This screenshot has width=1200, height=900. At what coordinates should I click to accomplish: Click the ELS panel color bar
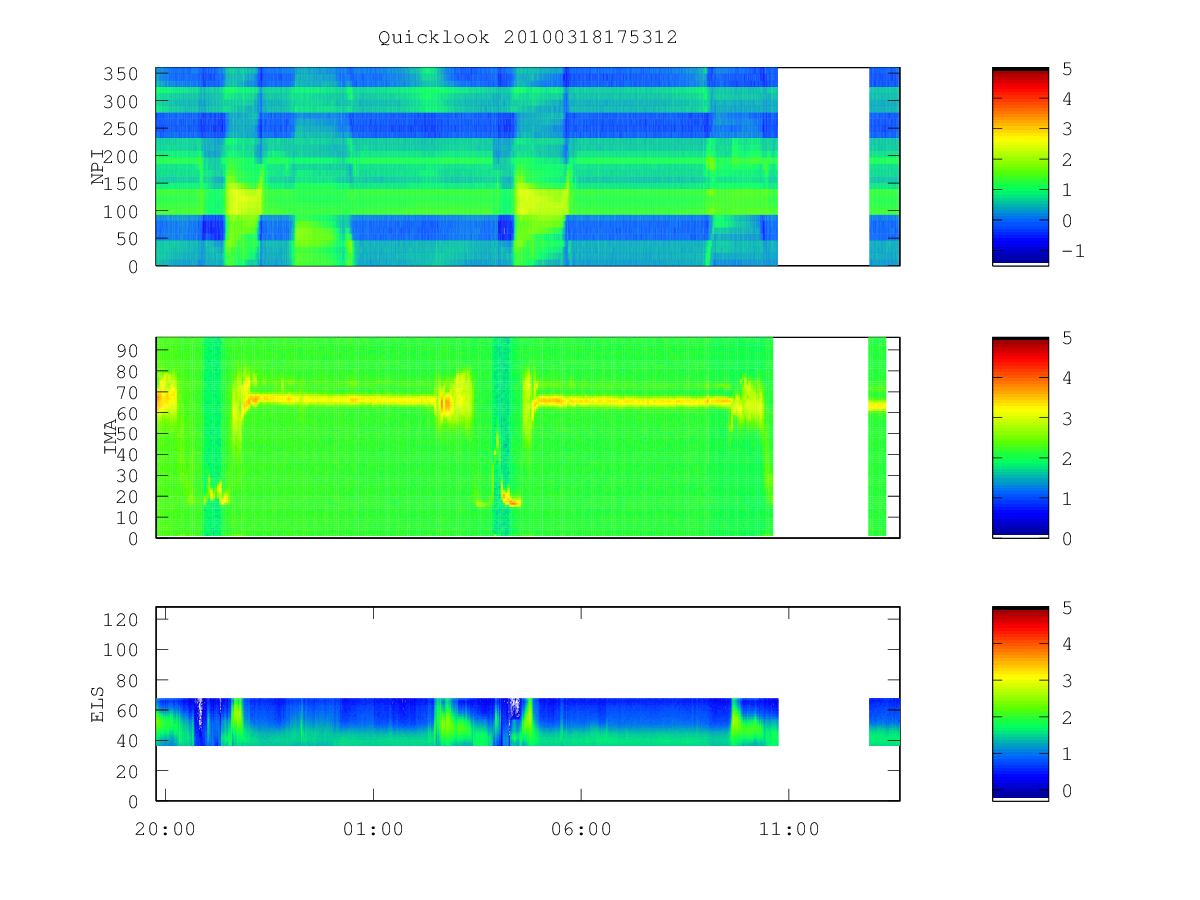point(1020,704)
